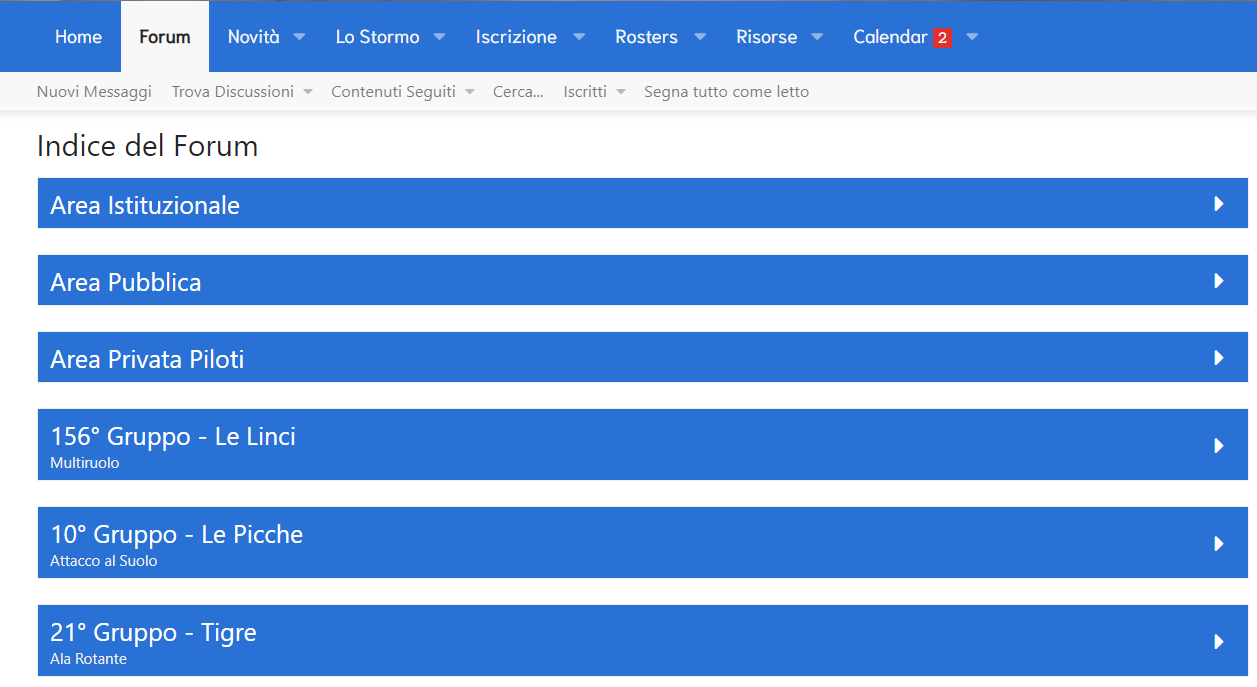This screenshot has width=1257, height=687.
Task: Expand the Rosters dropdown arrow
Action: [700, 37]
